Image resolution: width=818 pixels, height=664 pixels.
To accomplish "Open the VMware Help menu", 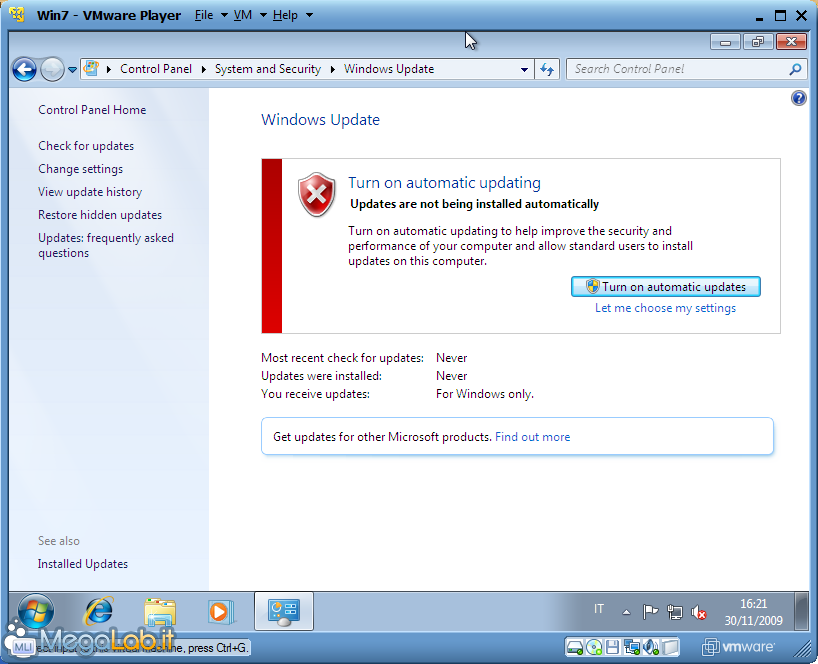I will 293,15.
